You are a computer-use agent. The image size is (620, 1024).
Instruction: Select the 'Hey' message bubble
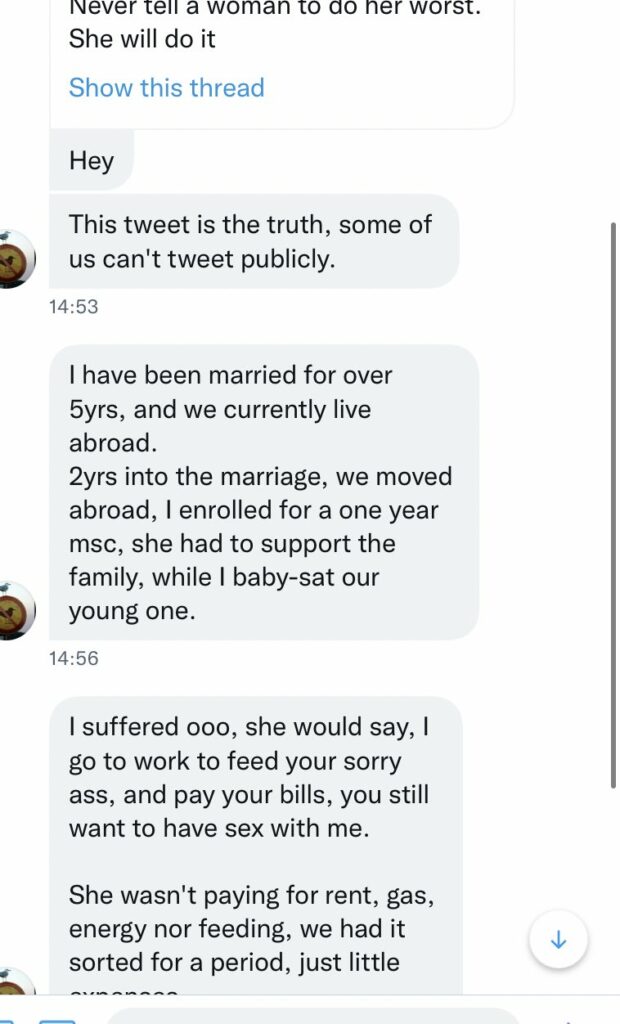91,161
